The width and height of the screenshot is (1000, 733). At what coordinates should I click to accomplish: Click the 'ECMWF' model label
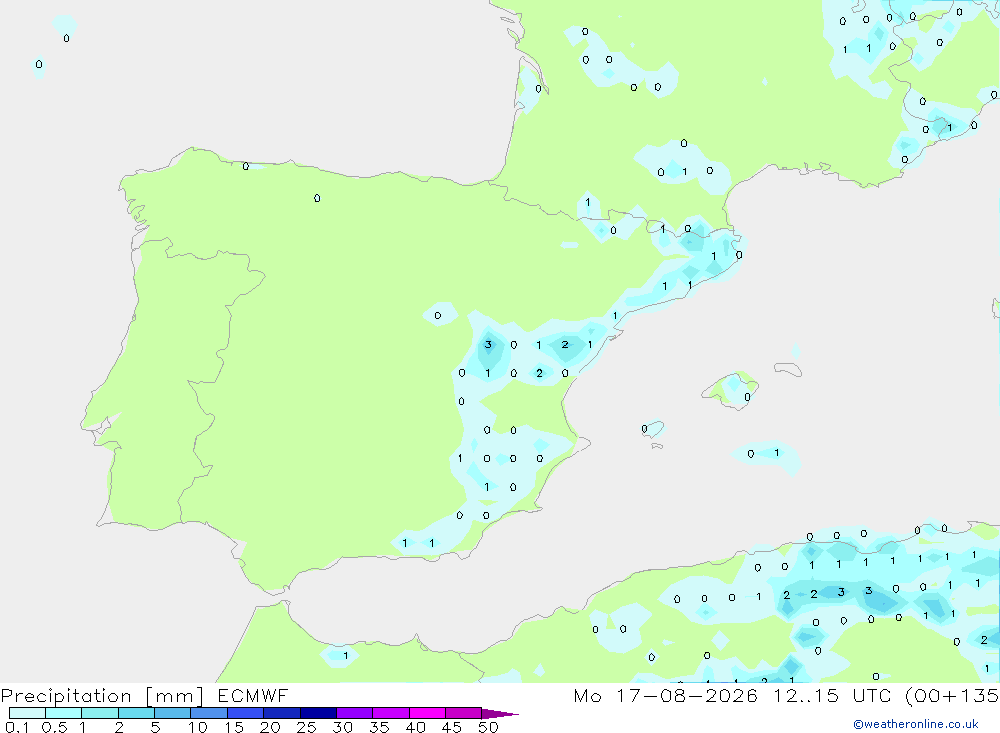coord(253,695)
